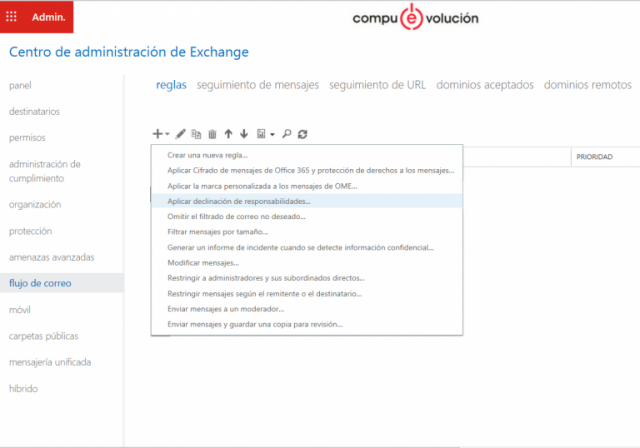This screenshot has width=640, height=448.
Task: Expand the export report dropdown arrow
Action: (x=272, y=134)
